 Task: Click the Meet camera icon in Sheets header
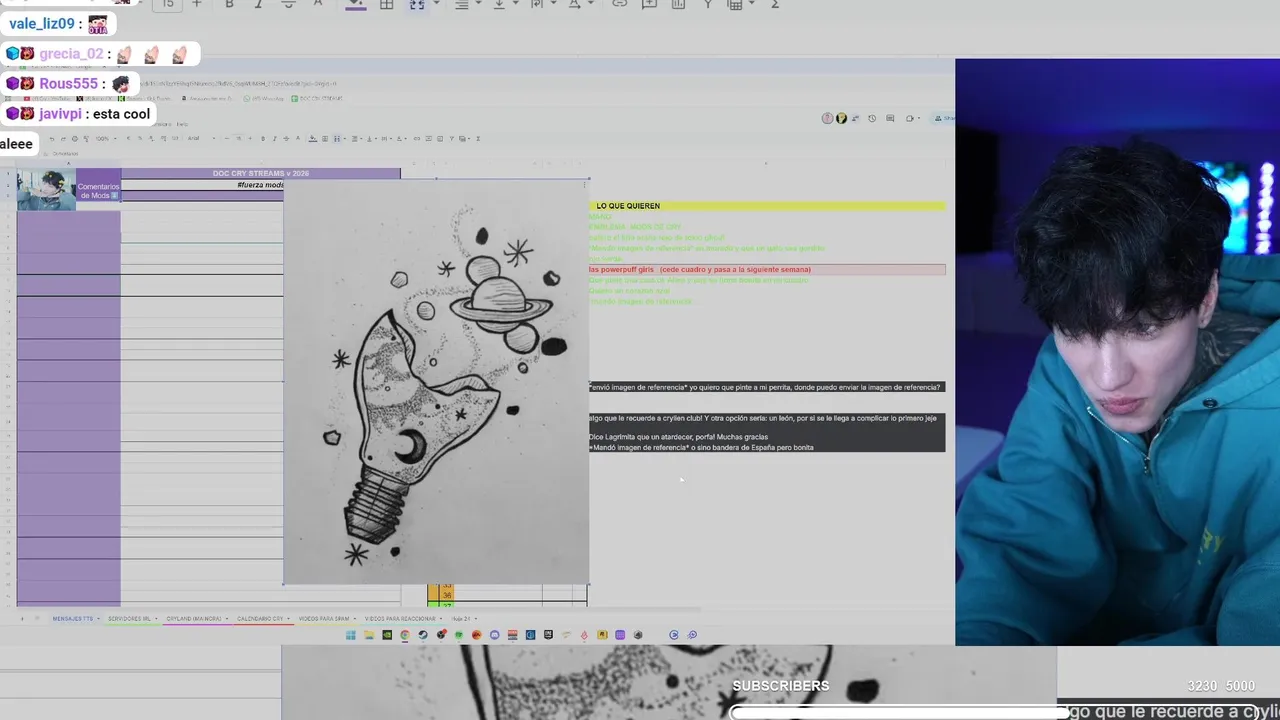point(910,118)
